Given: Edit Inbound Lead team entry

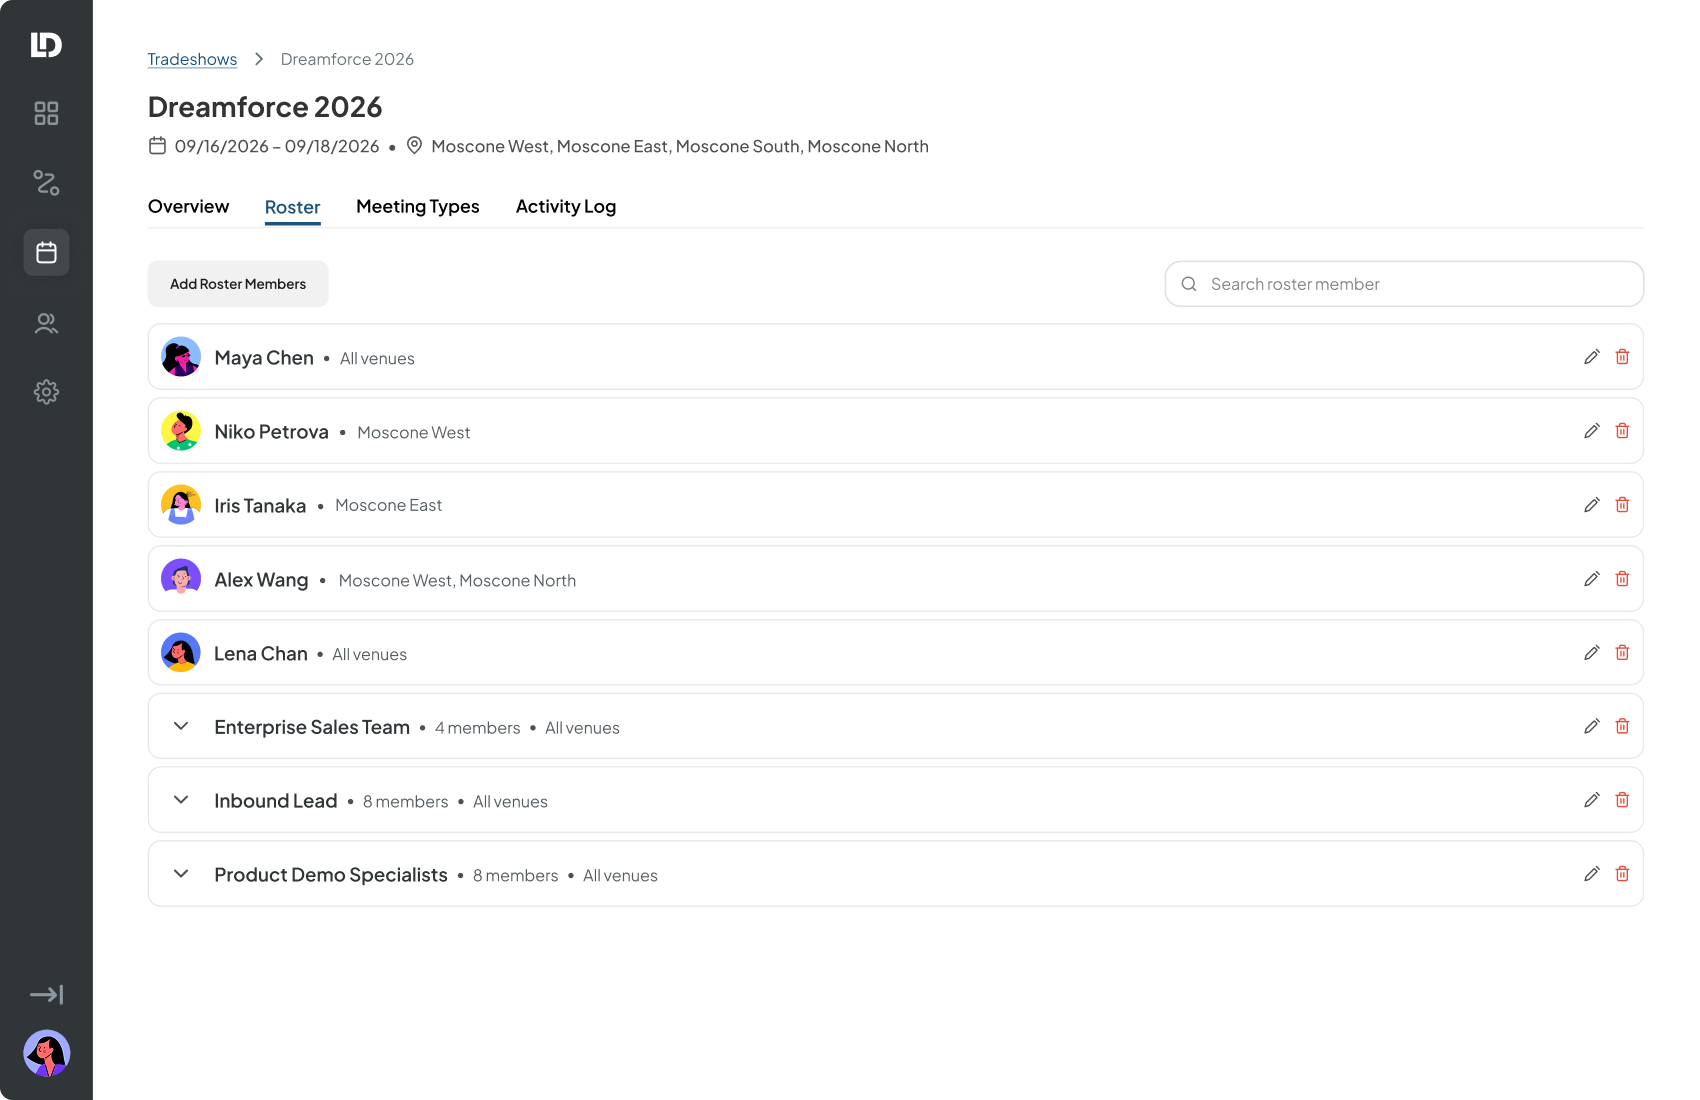Looking at the screenshot, I should click(x=1592, y=800).
